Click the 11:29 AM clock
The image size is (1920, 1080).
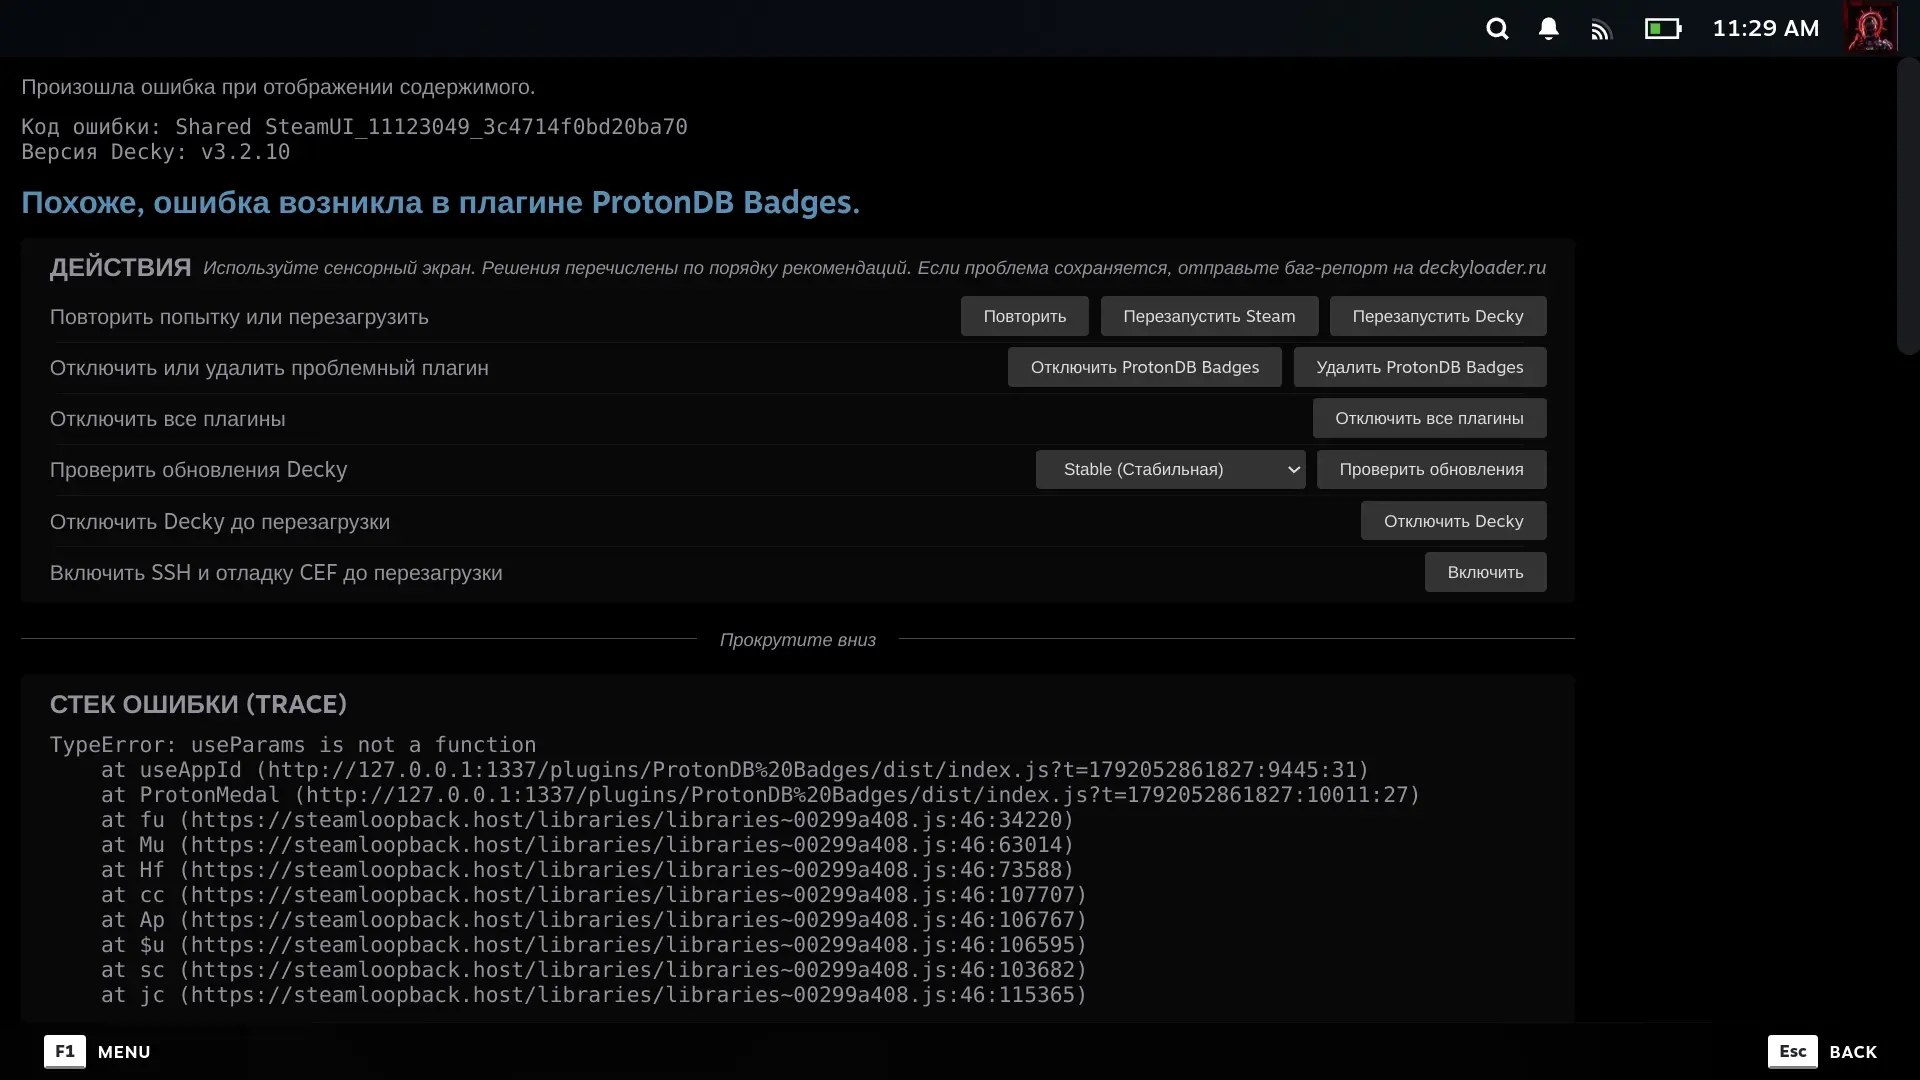(x=1765, y=29)
